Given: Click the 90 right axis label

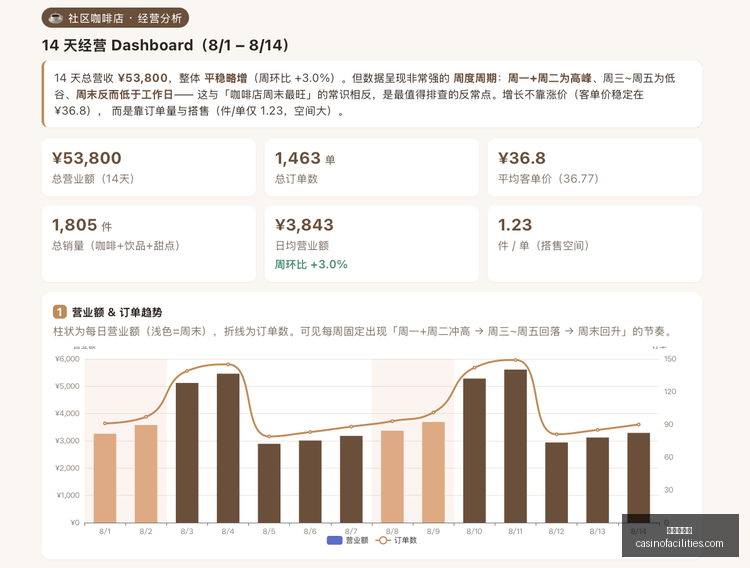Looking at the screenshot, I should [669, 424].
